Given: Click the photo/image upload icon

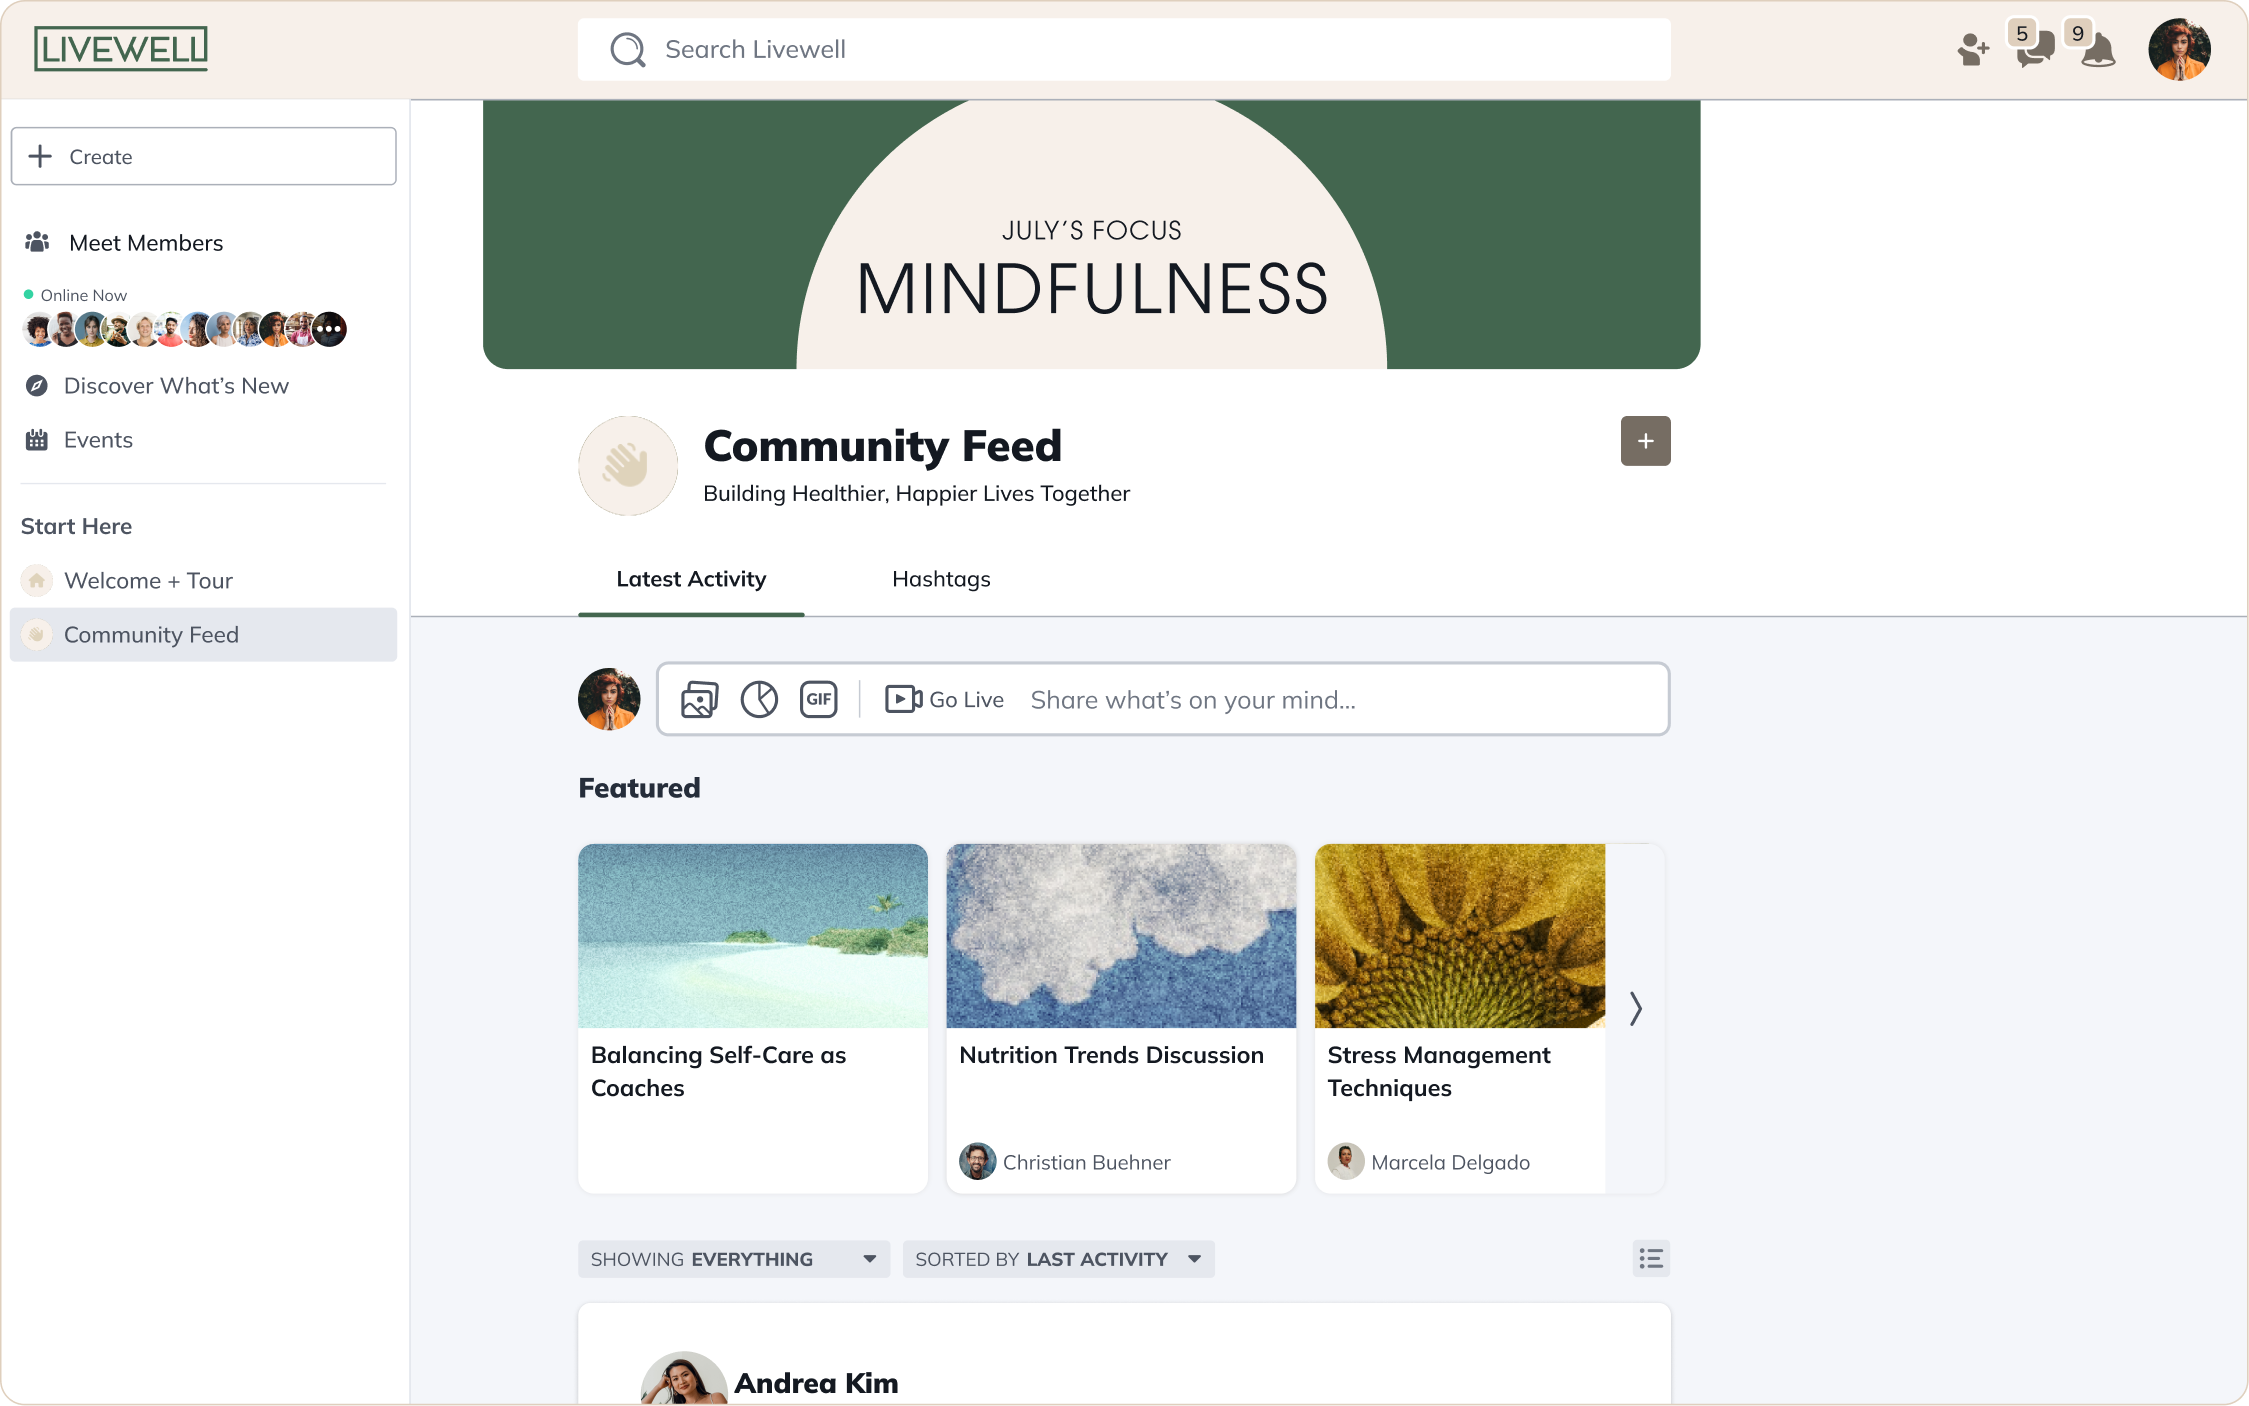Looking at the screenshot, I should 698,698.
